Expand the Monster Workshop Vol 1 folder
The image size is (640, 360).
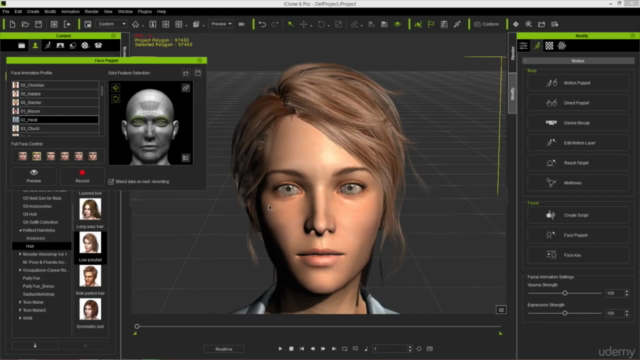click(20, 254)
